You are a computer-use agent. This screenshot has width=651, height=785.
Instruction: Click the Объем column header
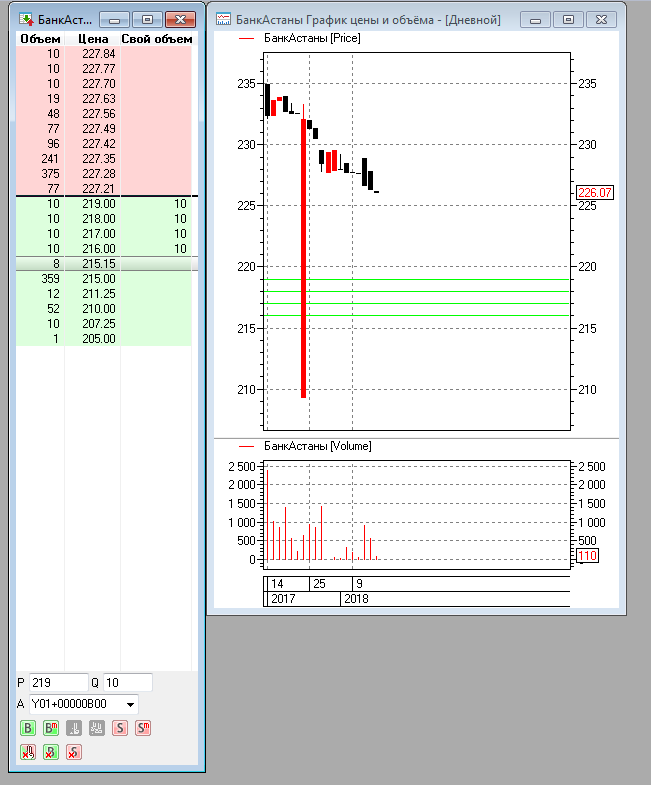click(40, 39)
